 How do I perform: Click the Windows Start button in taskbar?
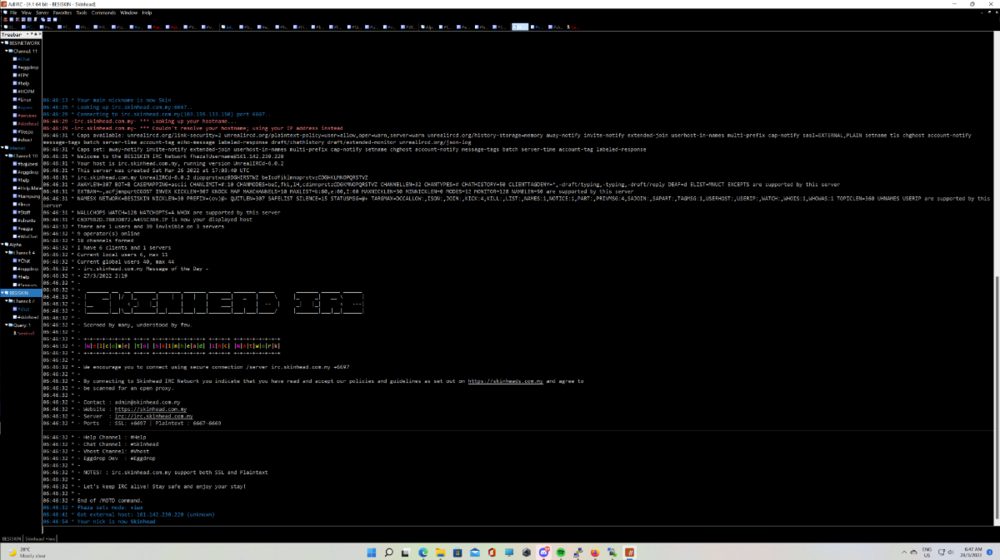(369, 552)
